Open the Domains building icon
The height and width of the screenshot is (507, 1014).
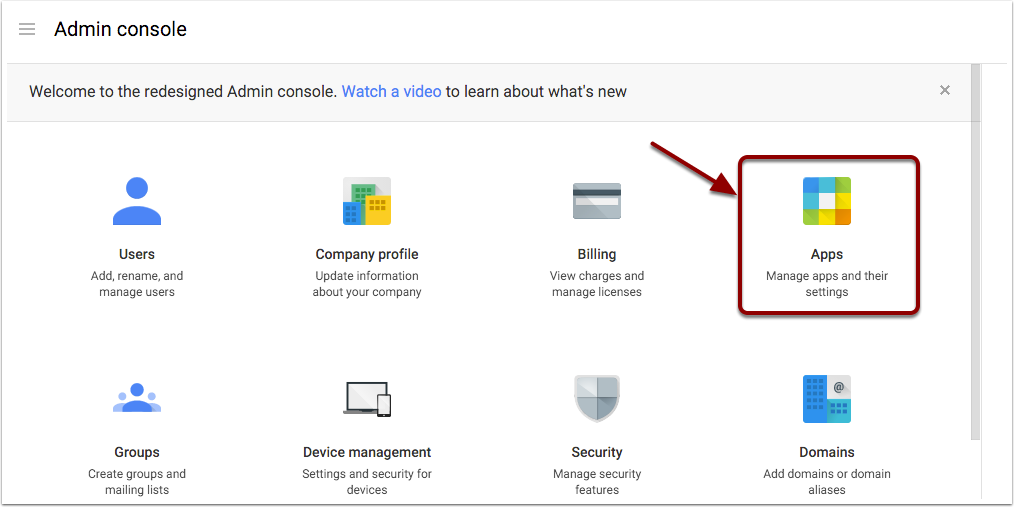tap(826, 399)
